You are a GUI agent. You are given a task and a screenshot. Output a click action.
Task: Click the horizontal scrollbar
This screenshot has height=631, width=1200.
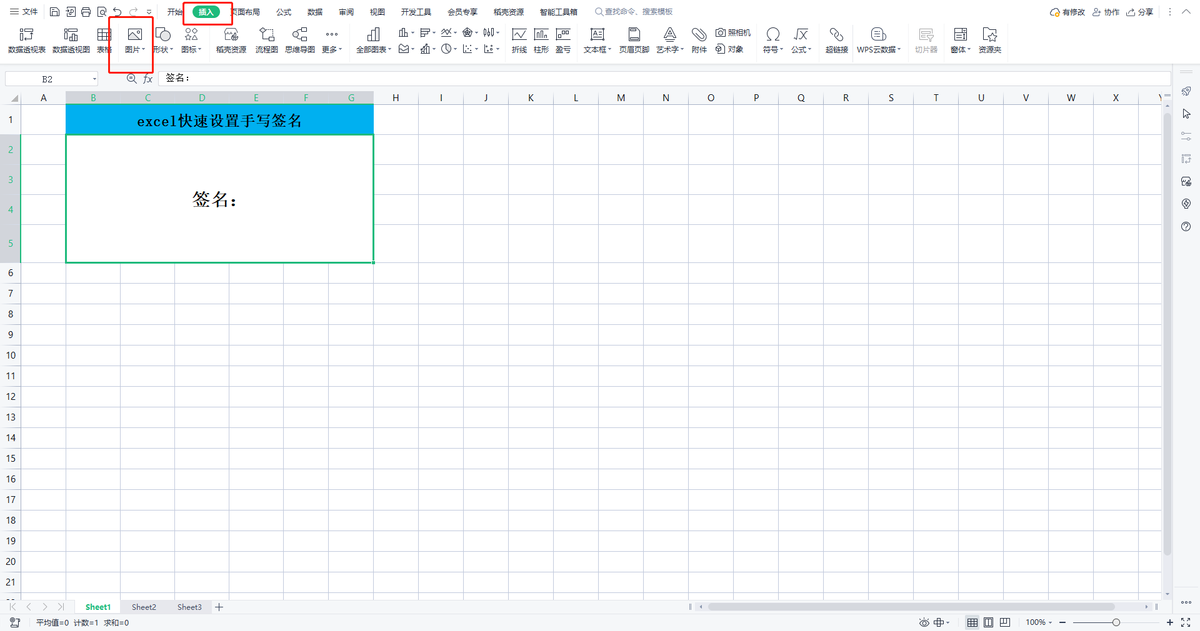pyautogui.click(x=910, y=607)
